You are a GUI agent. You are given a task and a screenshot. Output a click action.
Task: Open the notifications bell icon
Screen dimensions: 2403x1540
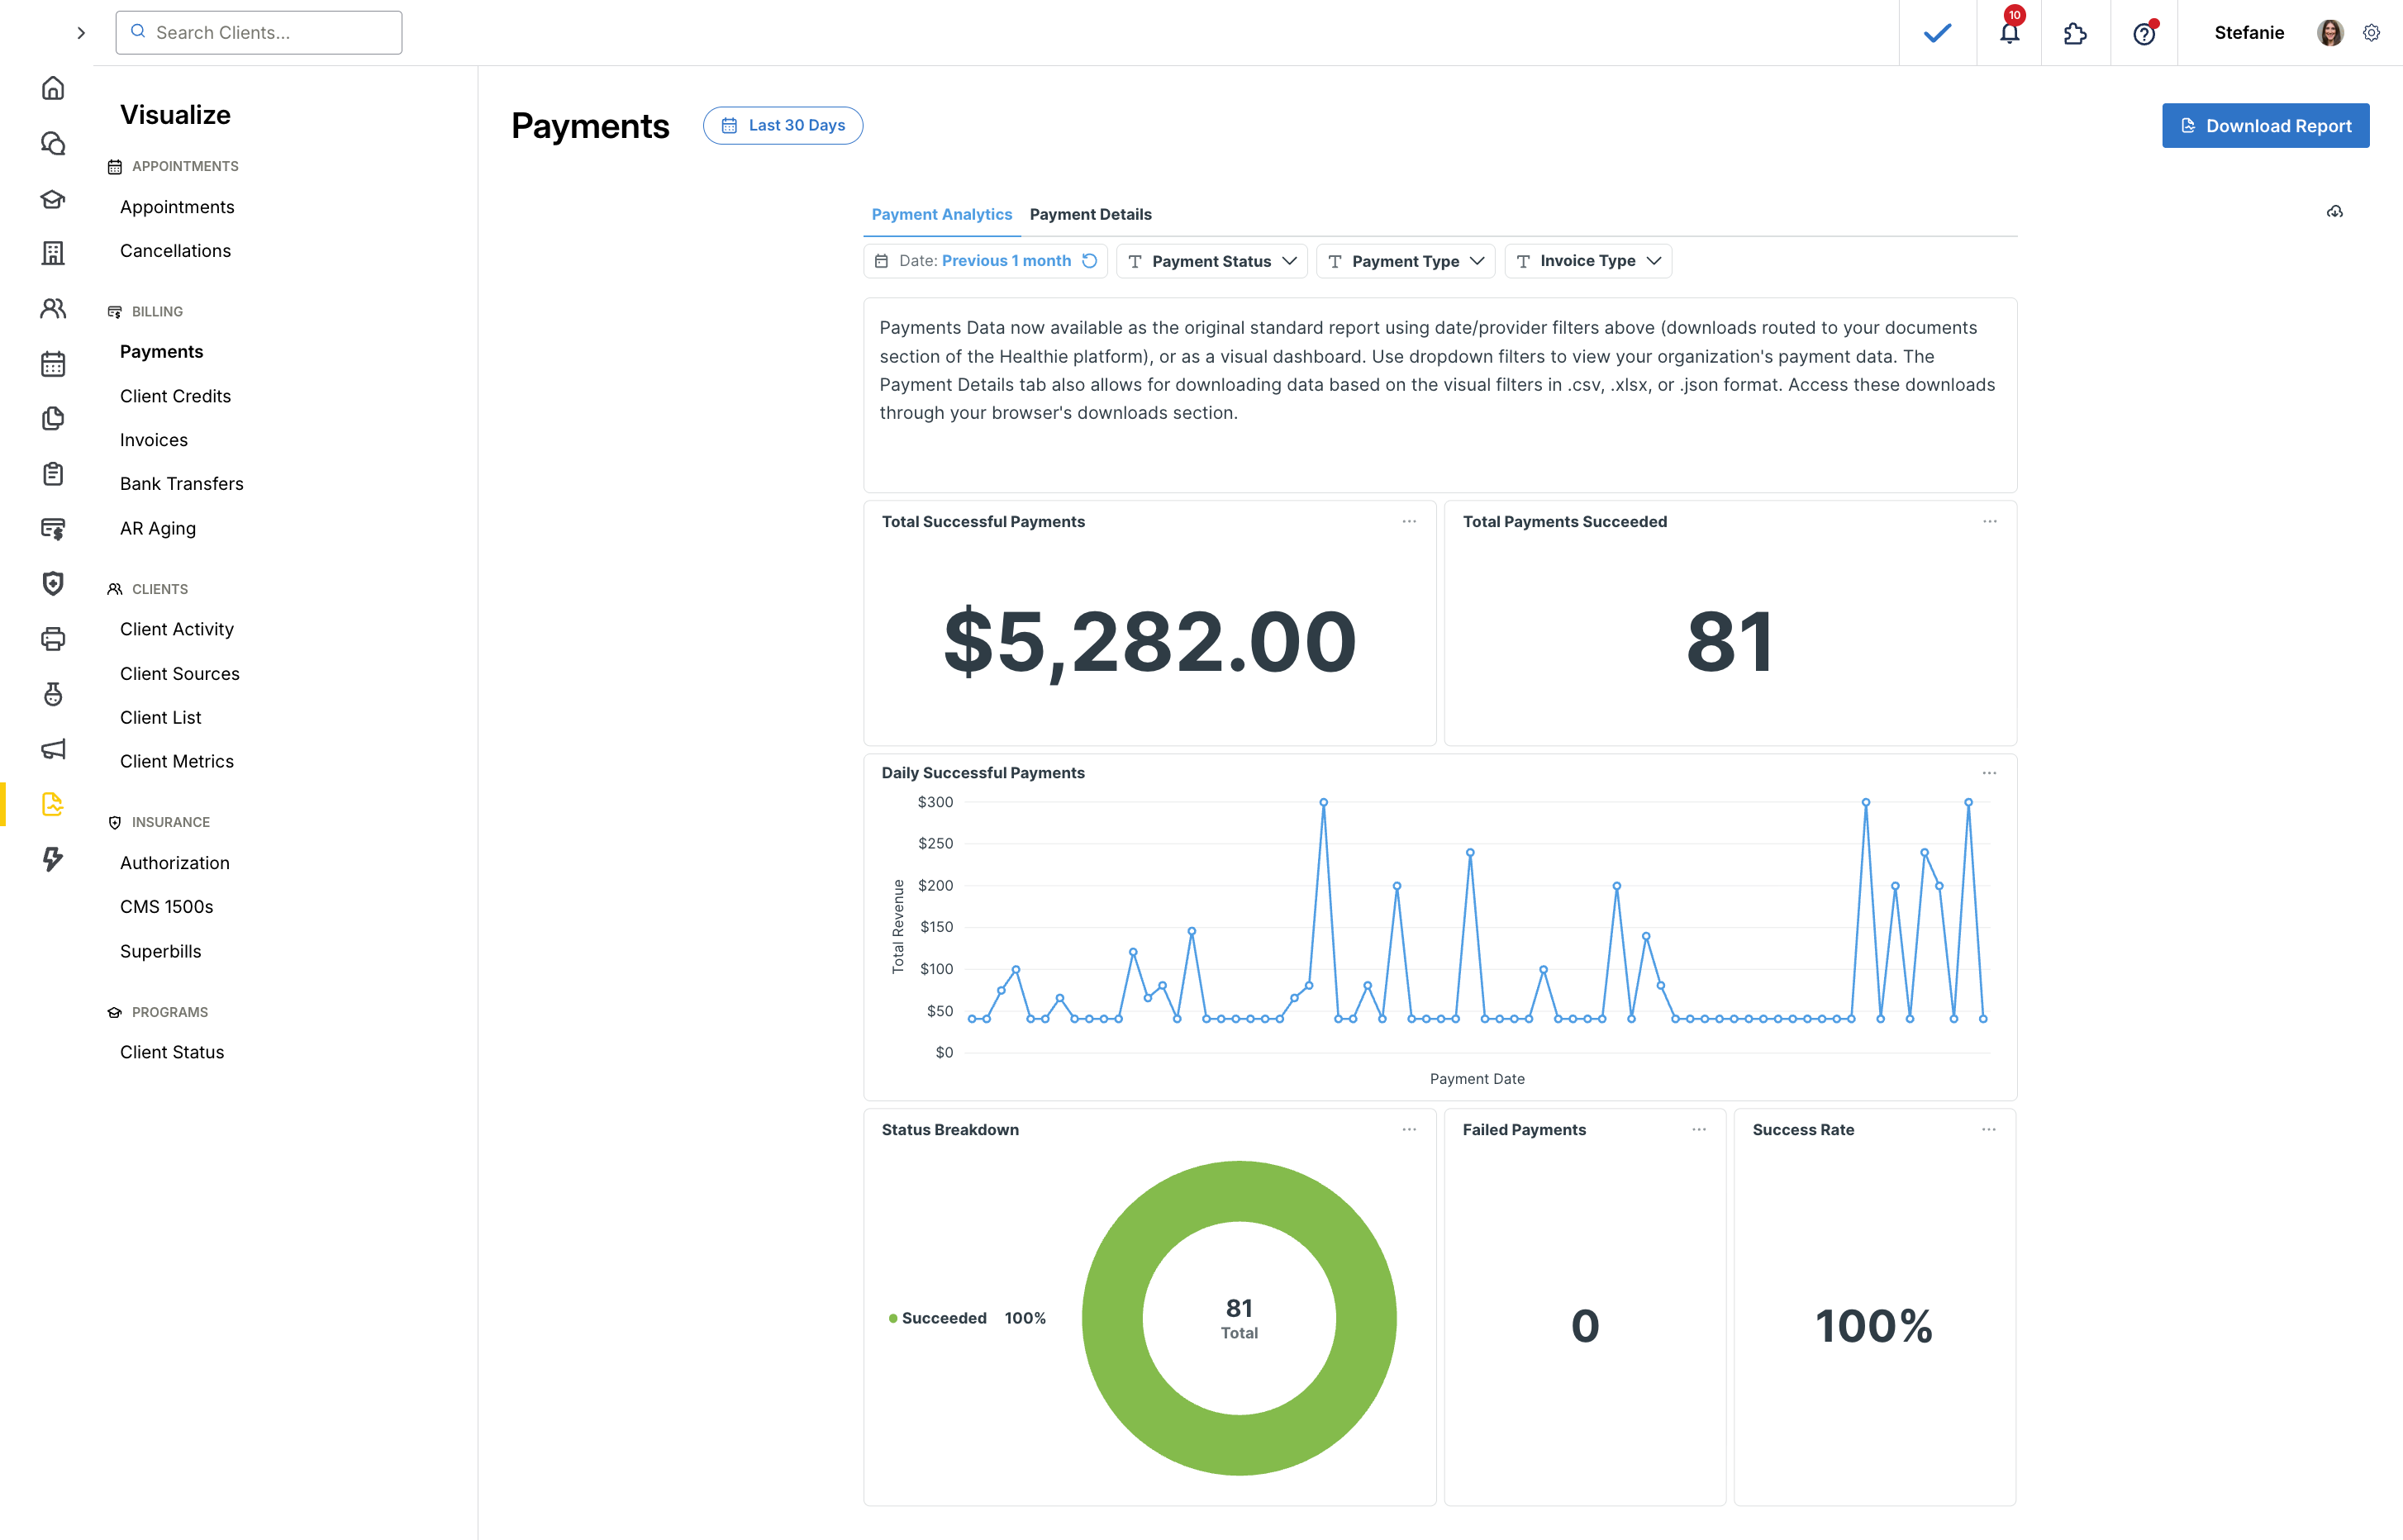(x=2009, y=33)
